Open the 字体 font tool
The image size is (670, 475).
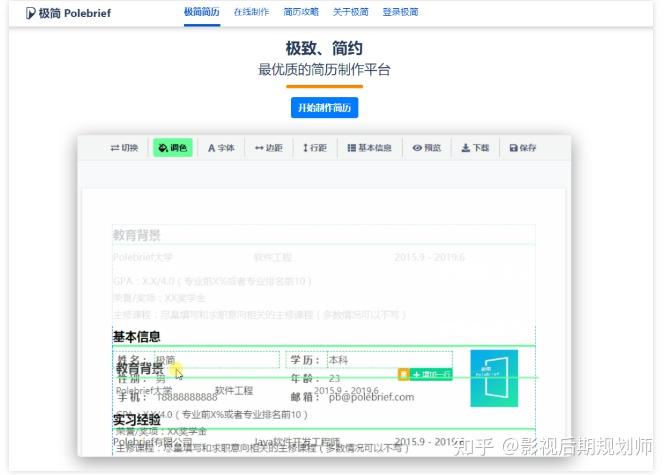221,148
